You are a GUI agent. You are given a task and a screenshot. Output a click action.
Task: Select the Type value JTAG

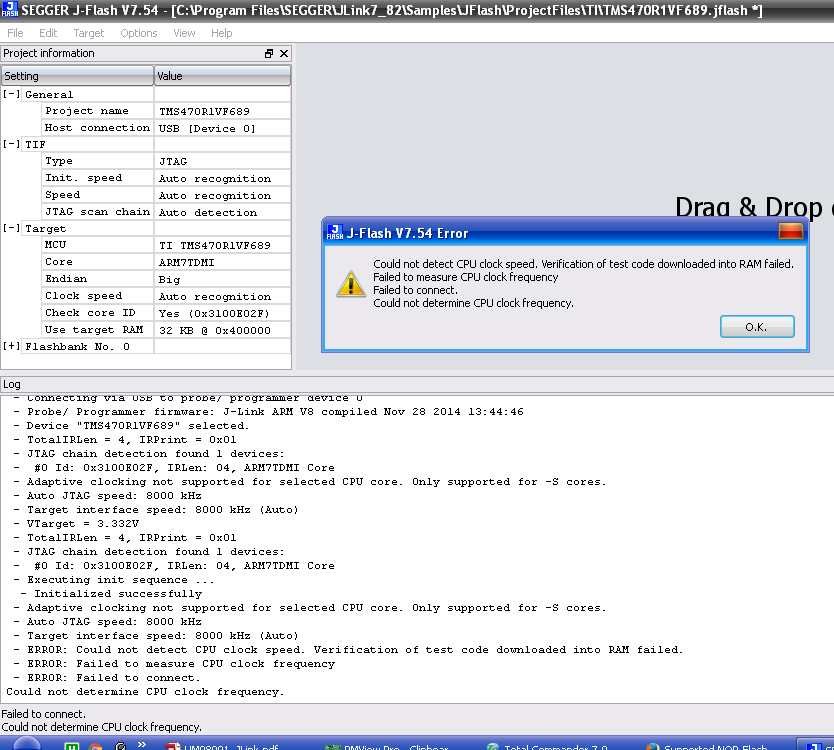point(173,161)
